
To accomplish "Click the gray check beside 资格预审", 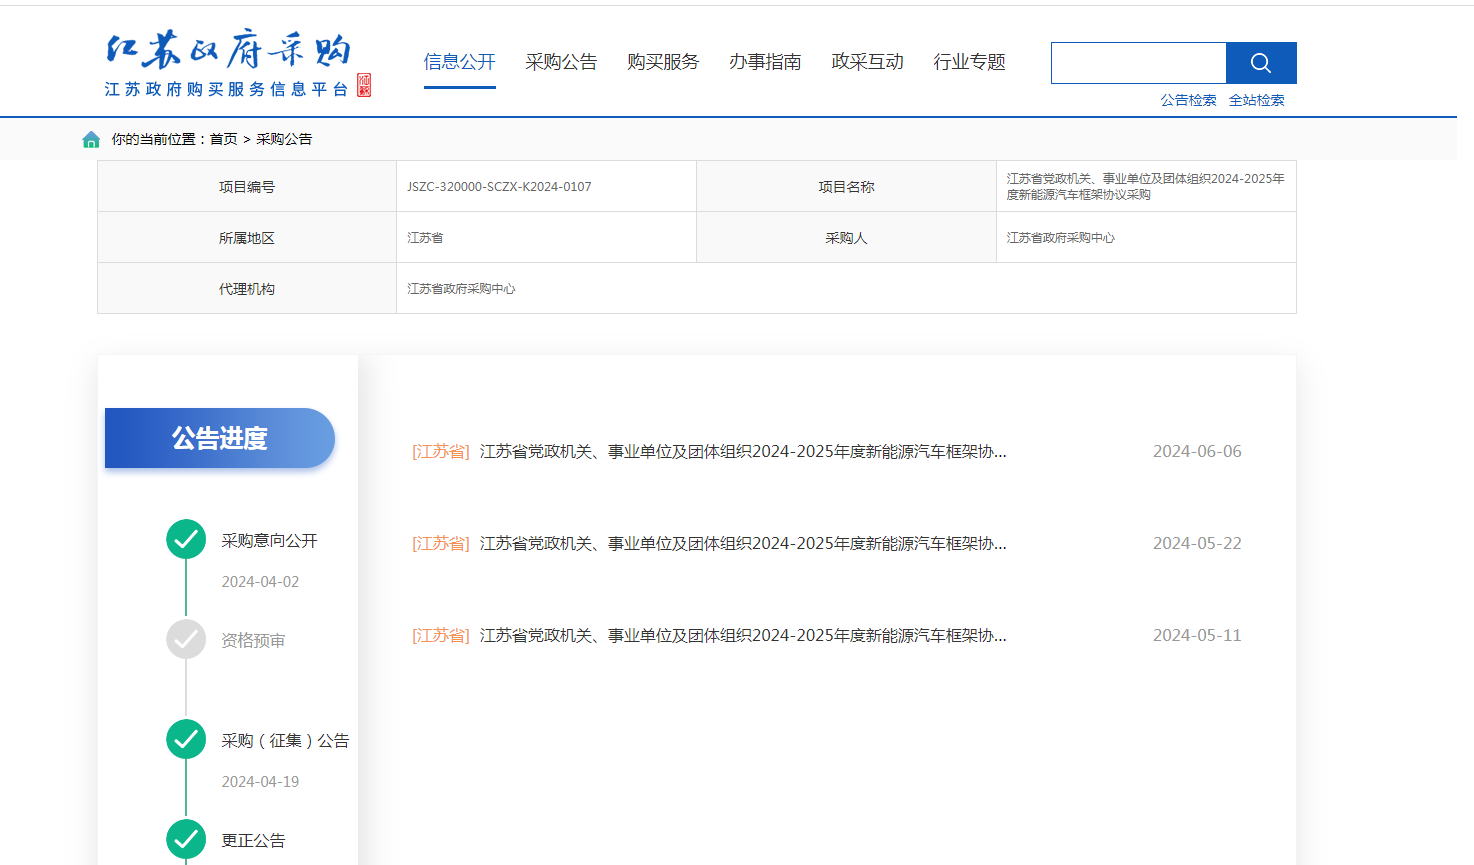I will (186, 640).
